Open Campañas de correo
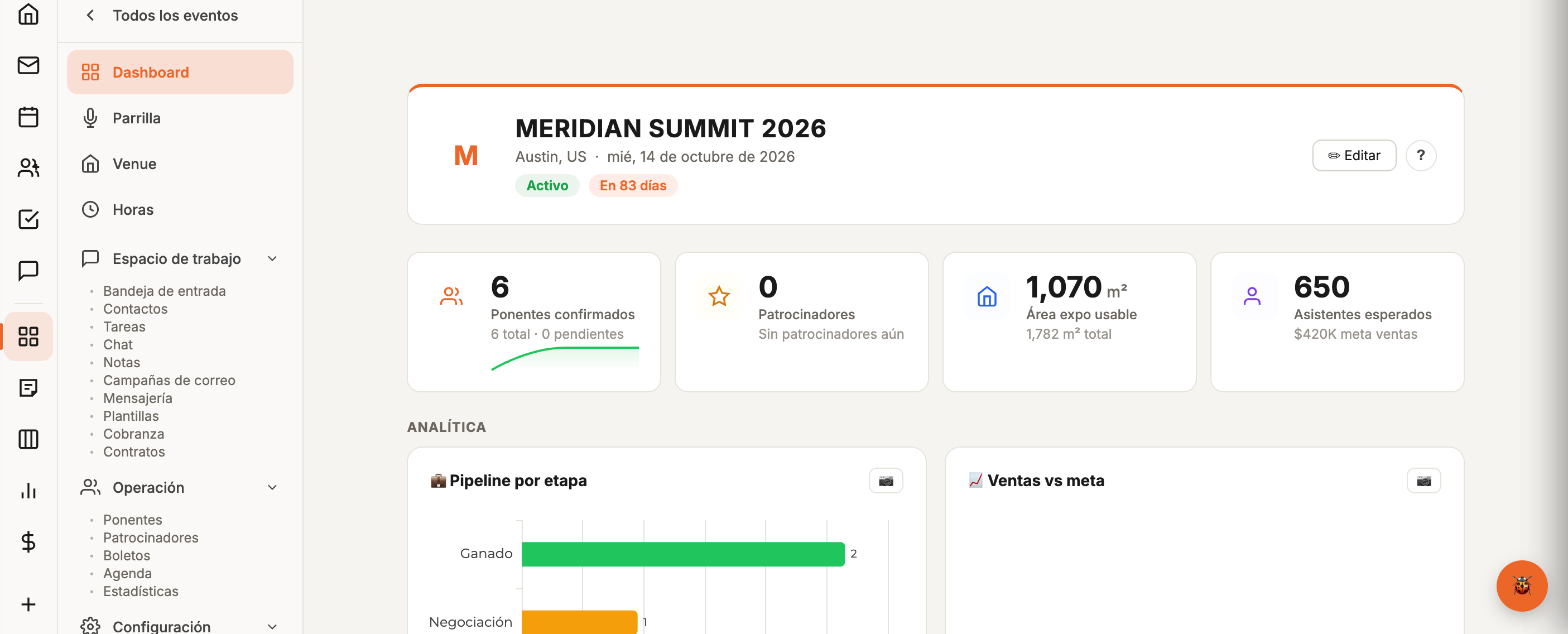Screen dimensions: 1568x634 point(169,381)
